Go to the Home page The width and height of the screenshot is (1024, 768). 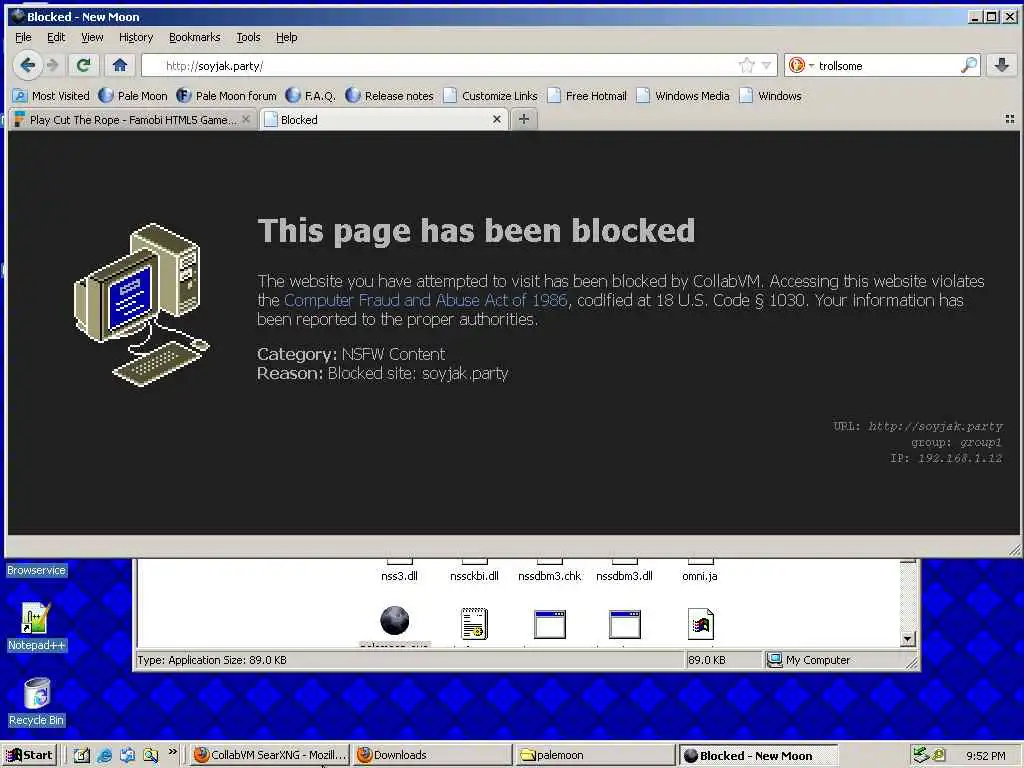120,65
